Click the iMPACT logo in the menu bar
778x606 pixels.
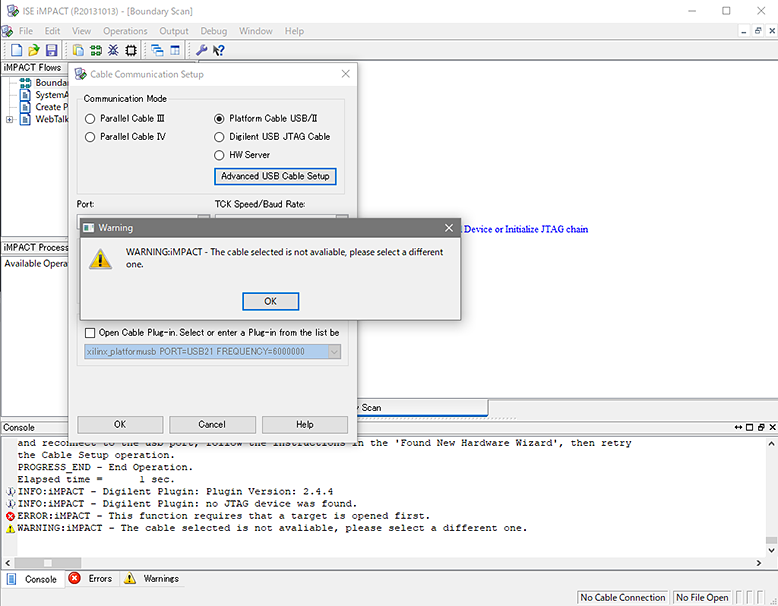(x=7, y=31)
